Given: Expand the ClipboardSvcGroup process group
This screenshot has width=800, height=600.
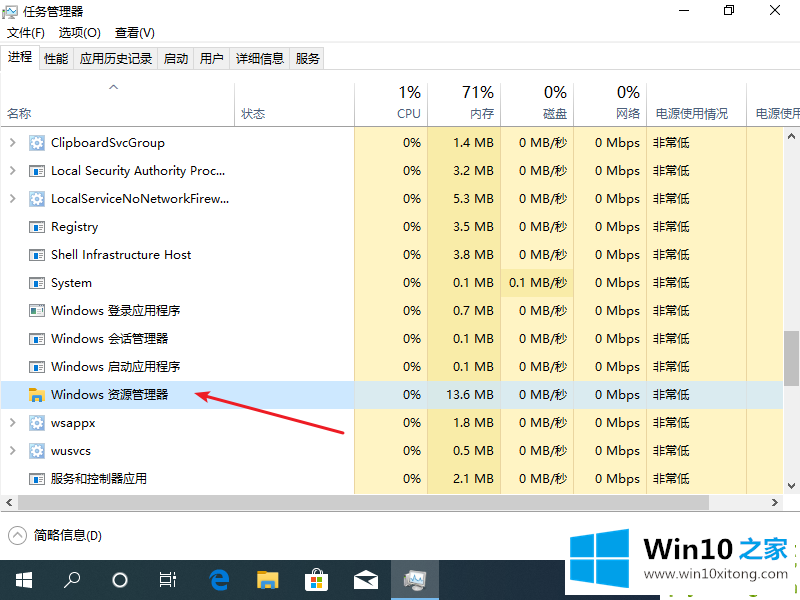Looking at the screenshot, I should click(13, 143).
